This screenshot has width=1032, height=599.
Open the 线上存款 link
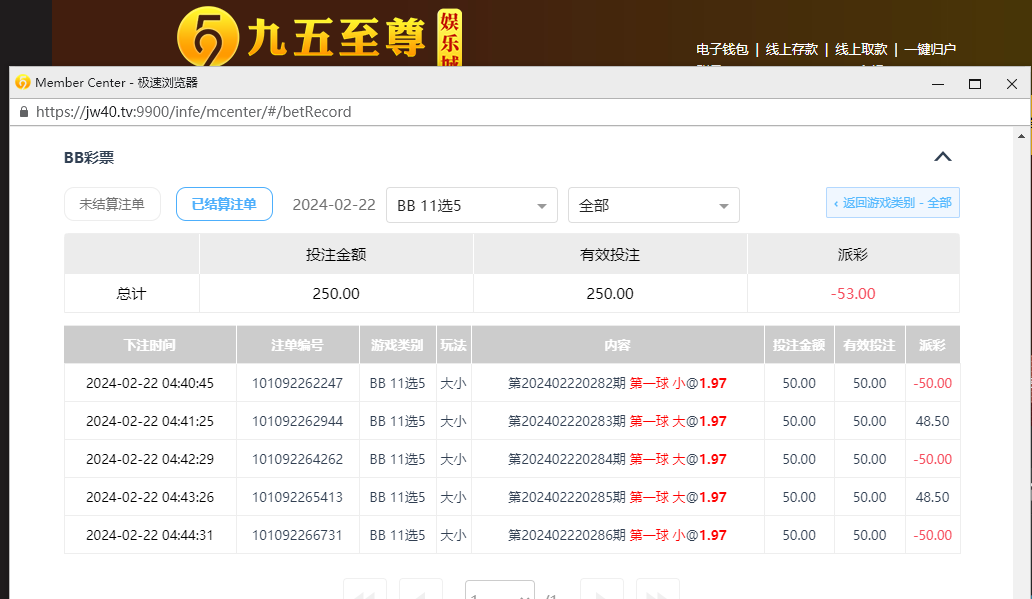coord(792,49)
